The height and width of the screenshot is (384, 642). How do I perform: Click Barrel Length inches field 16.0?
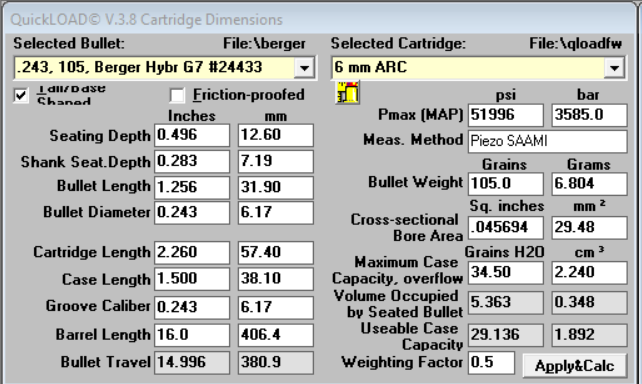192,335
